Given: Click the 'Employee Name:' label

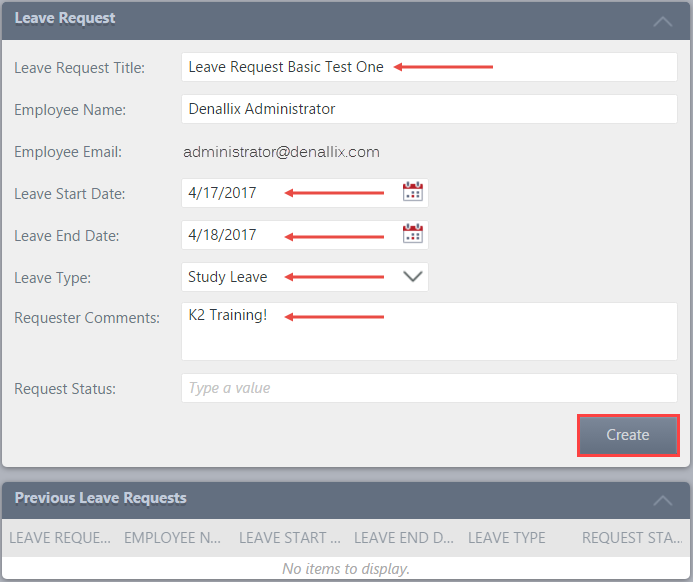Looking at the screenshot, I should click(x=70, y=110).
